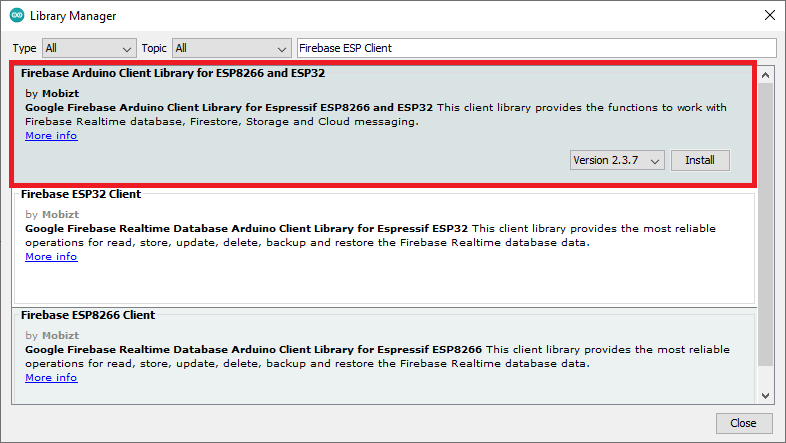Install the Firebase Arduino Client Library
The height and width of the screenshot is (443, 786).
[x=700, y=160]
